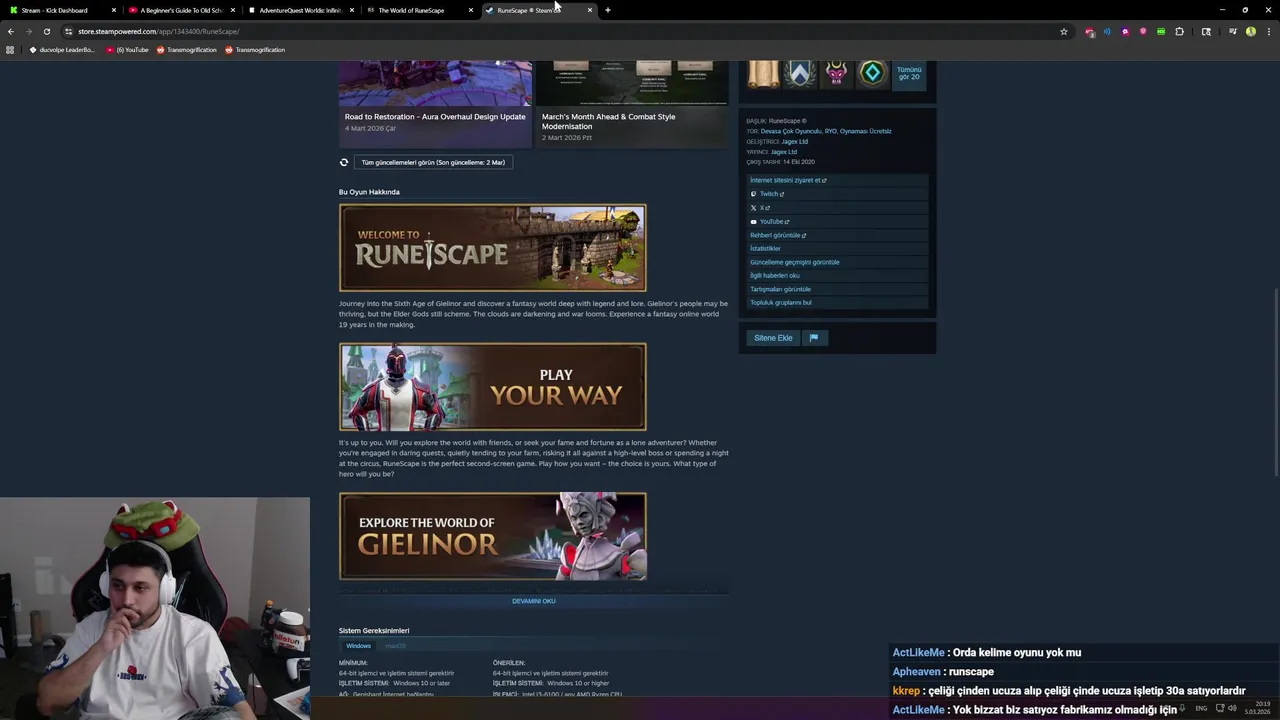Viewport: 1280px width, 720px height.
Task: Expand description with DEVAMINI OKU
Action: pos(534,601)
